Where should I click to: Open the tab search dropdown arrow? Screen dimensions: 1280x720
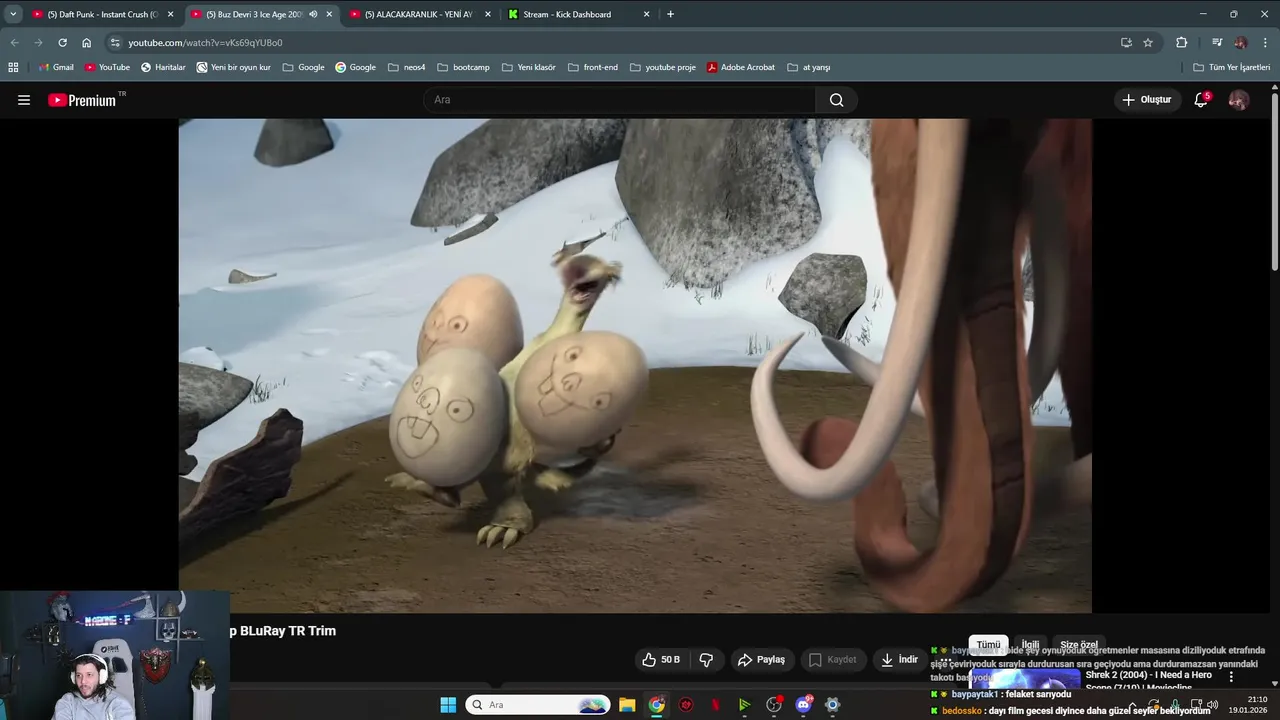tap(13, 14)
